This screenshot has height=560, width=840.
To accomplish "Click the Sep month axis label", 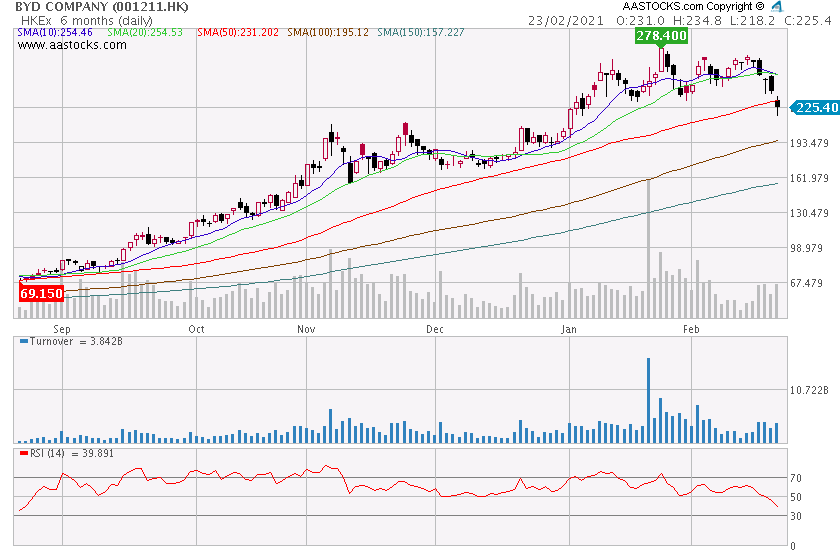I will 62,329.
